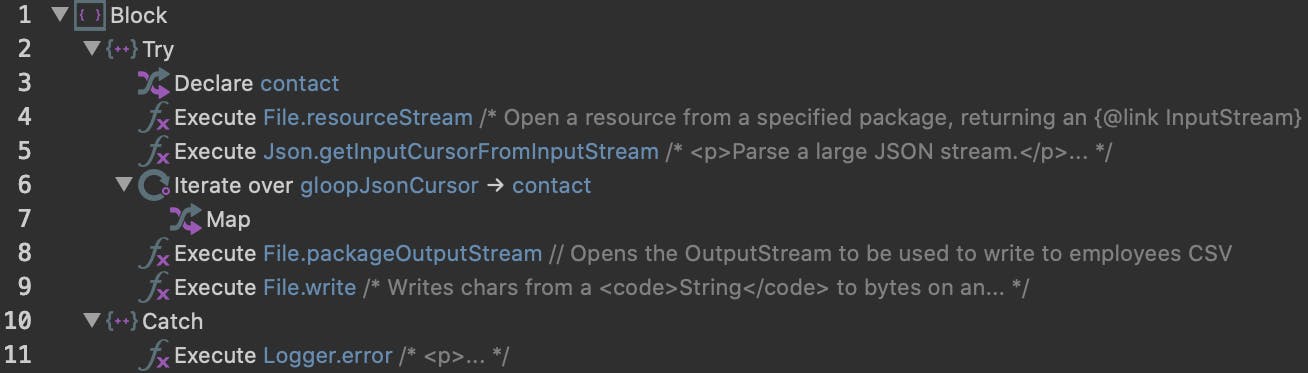The height and width of the screenshot is (373, 1308).
Task: Collapse the Catch step arrow
Action: pyautogui.click(x=92, y=321)
